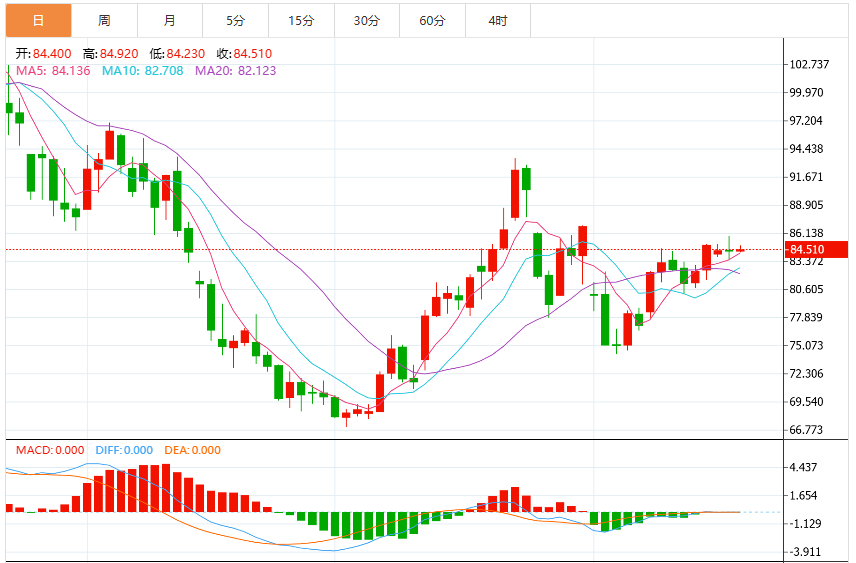The height and width of the screenshot is (563, 856).
Task: Select the 日 daily timeframe tab
Action: pyautogui.click(x=39, y=21)
